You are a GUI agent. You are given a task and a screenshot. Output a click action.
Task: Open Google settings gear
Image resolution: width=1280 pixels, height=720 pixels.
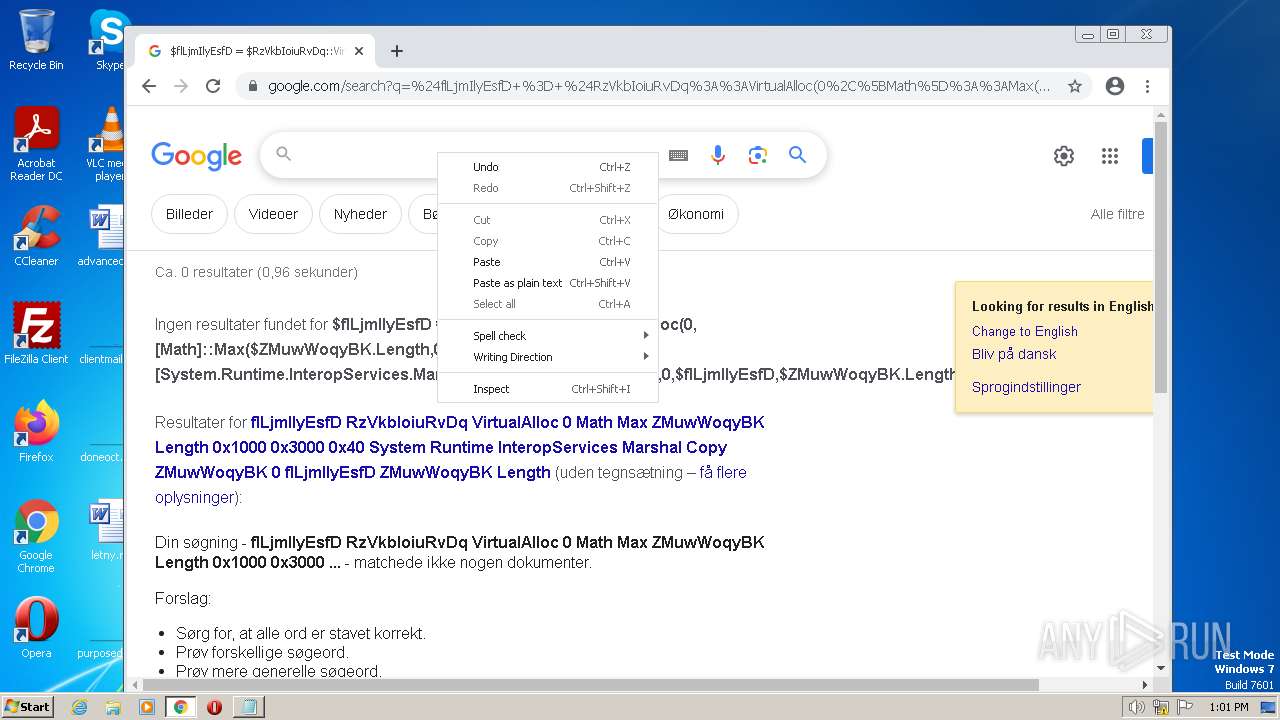click(x=1064, y=156)
